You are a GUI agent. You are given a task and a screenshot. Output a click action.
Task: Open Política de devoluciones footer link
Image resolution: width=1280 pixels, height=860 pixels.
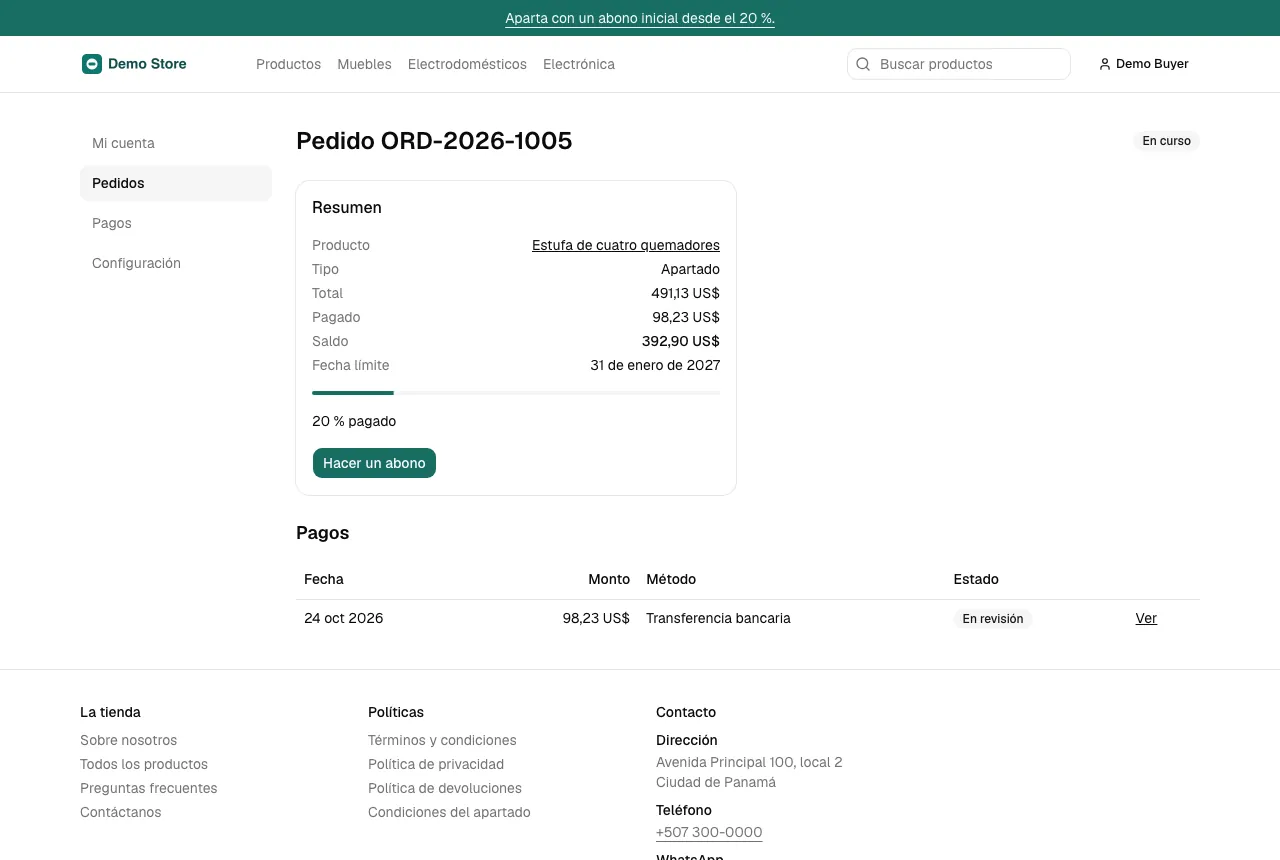(445, 788)
